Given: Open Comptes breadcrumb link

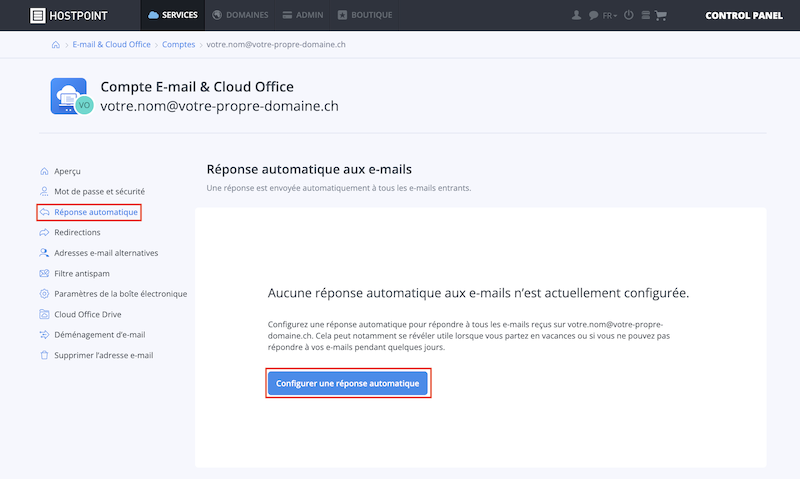Looking at the screenshot, I should (179, 44).
